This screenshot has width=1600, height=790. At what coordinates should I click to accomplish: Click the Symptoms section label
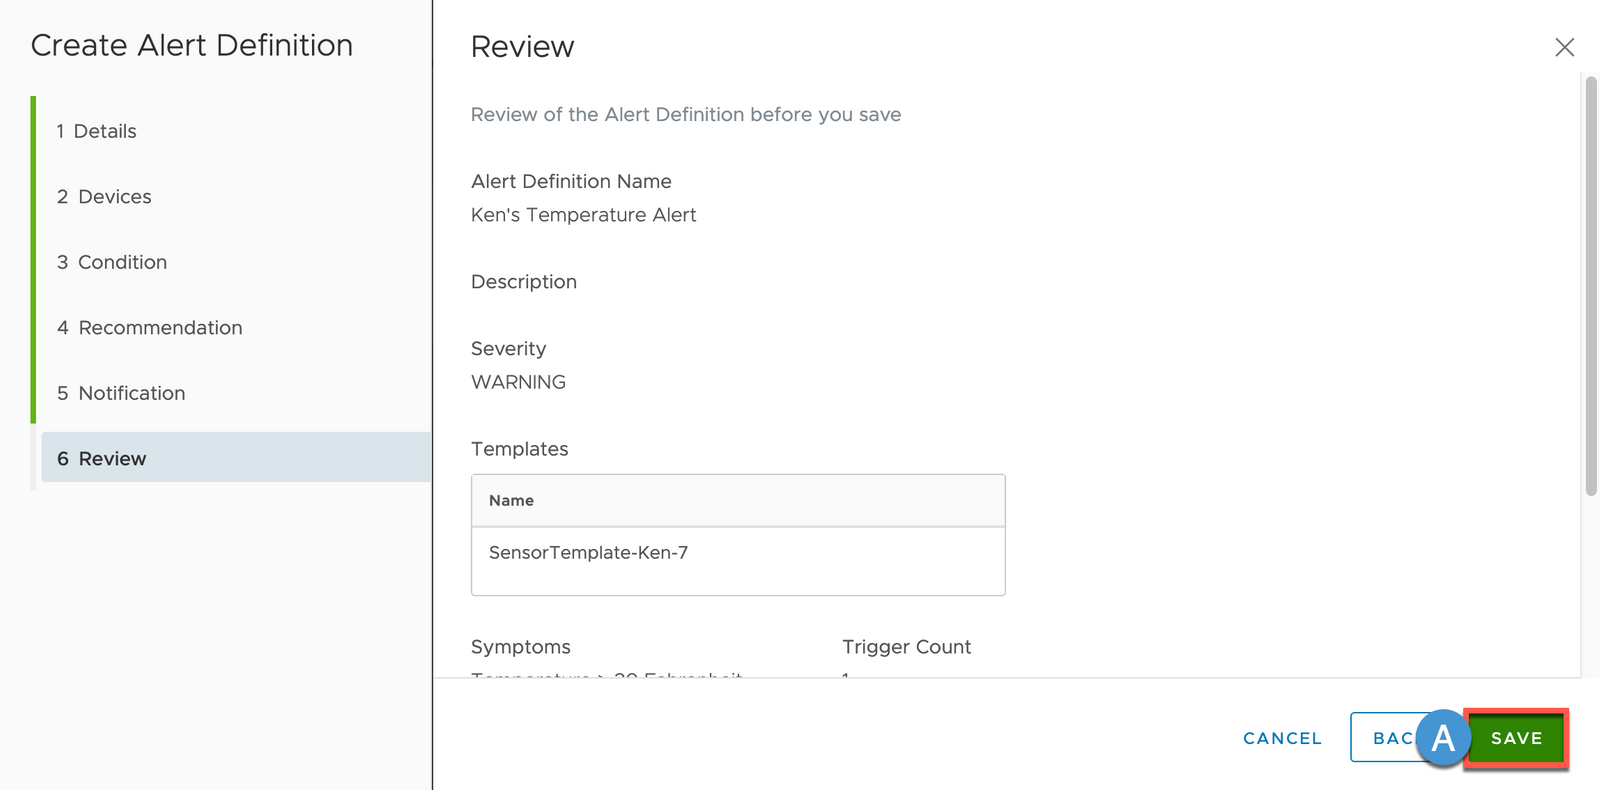(520, 647)
